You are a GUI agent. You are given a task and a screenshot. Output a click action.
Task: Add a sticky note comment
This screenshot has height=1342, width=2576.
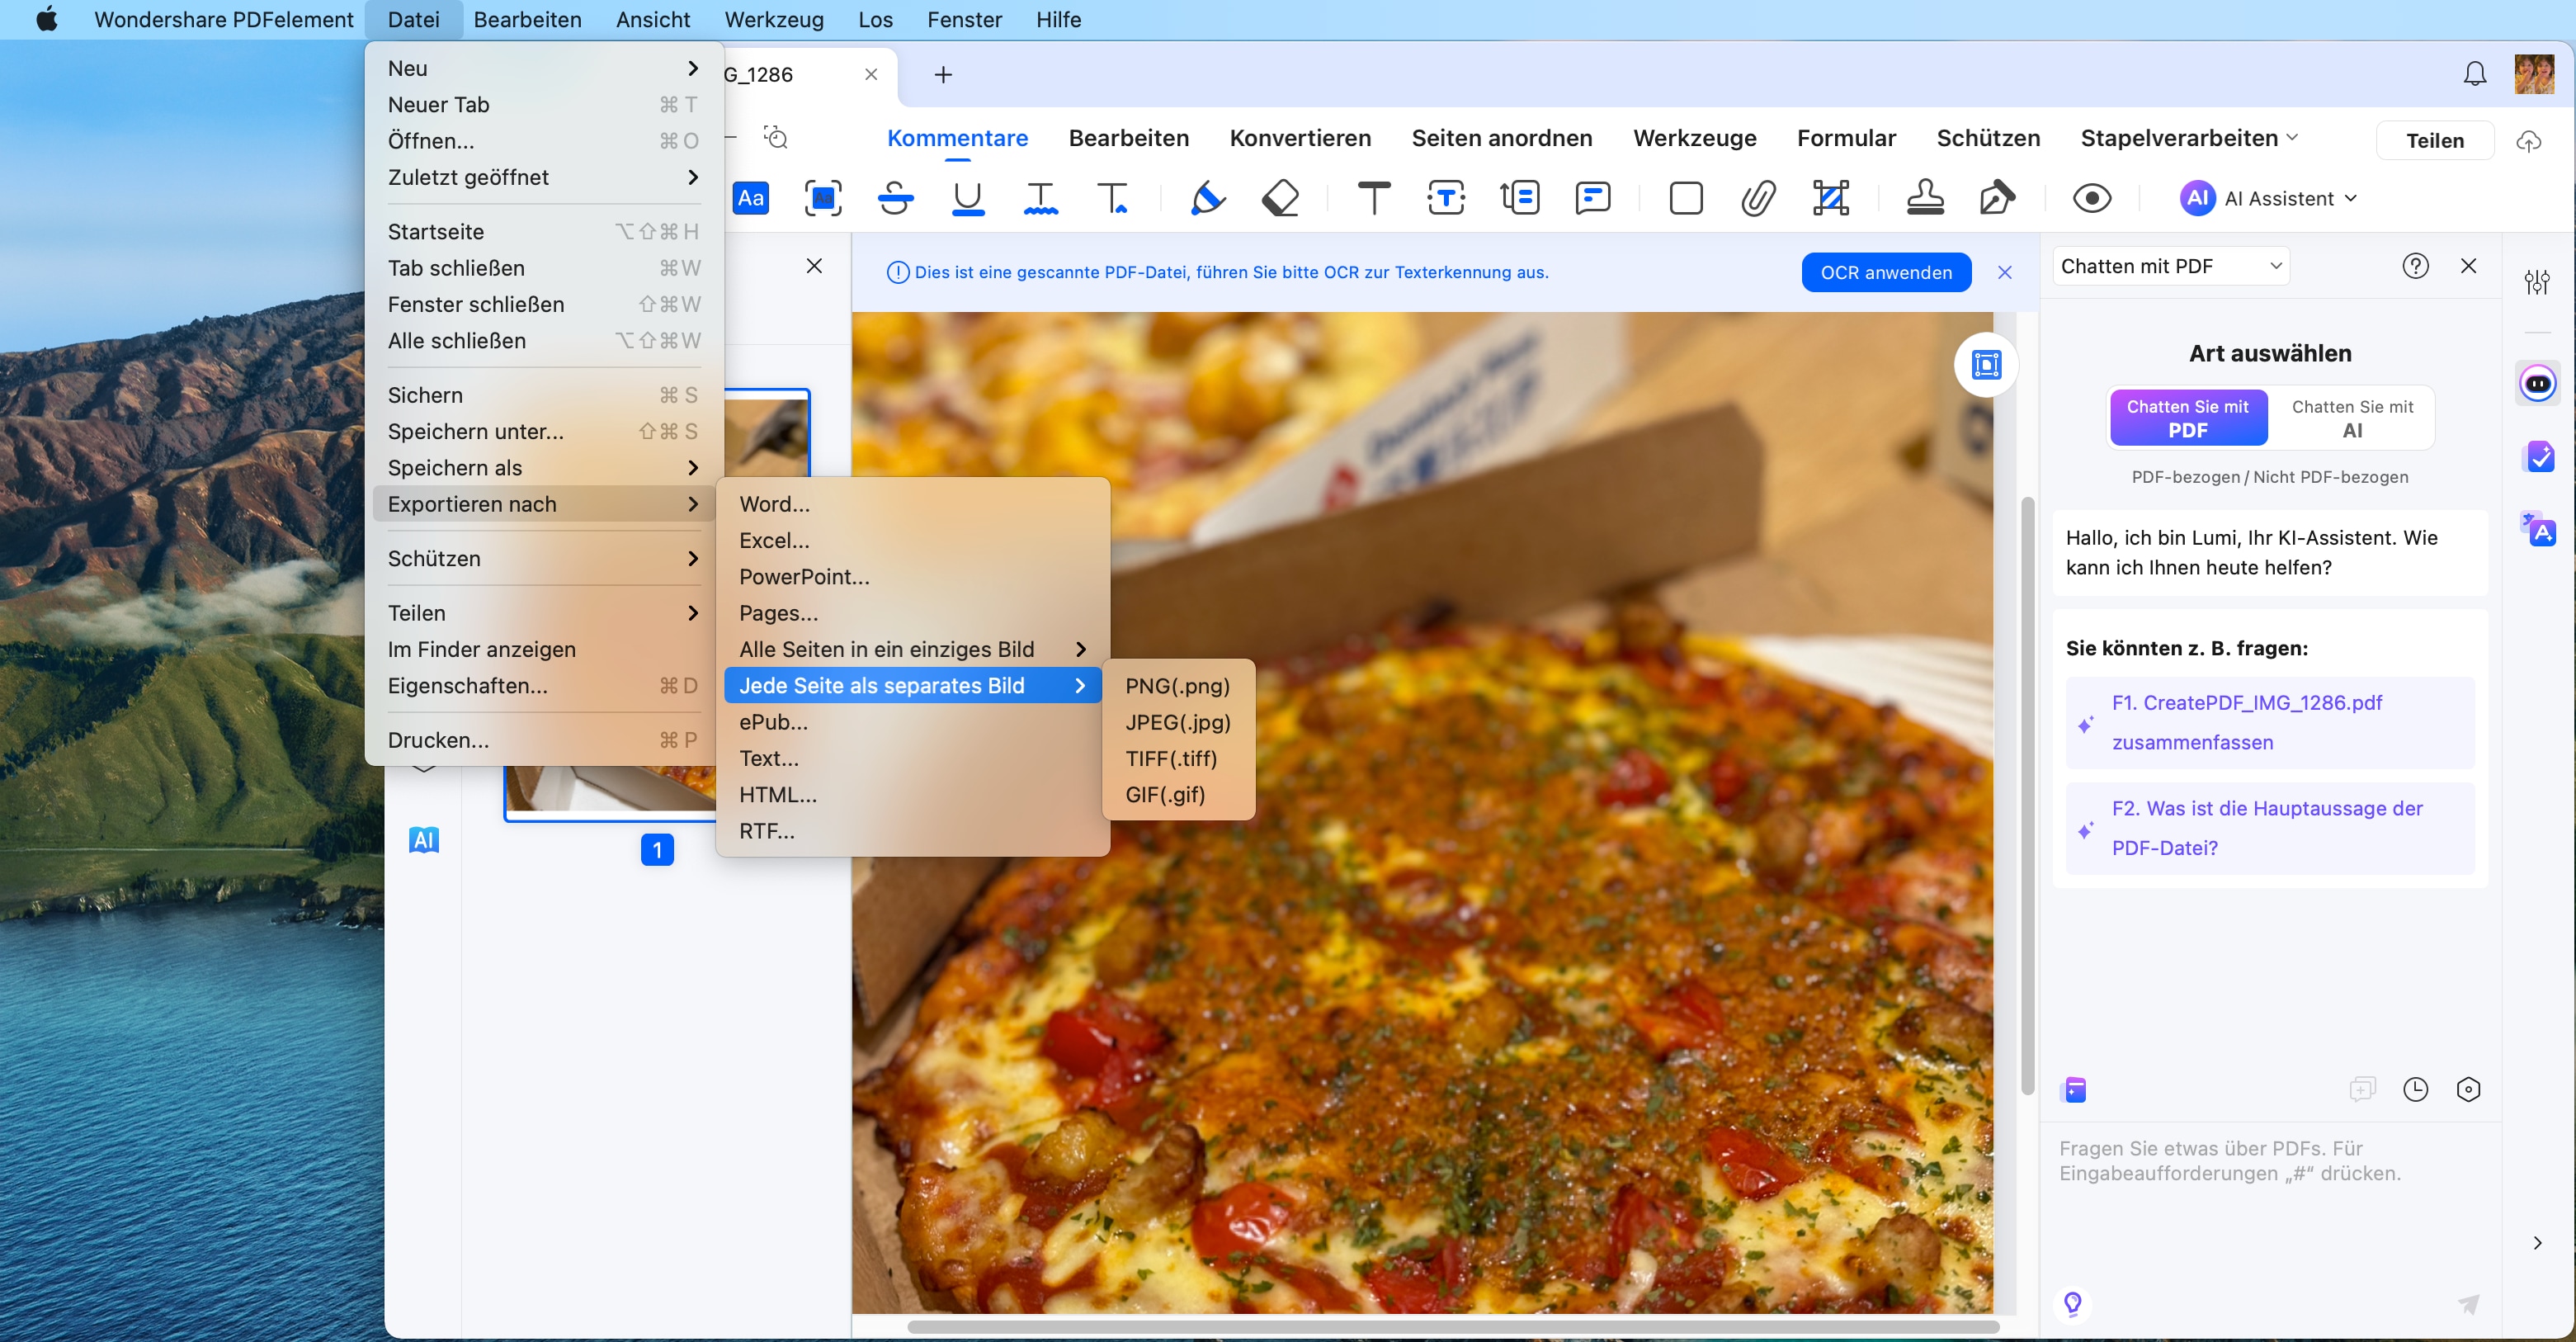tap(1592, 198)
